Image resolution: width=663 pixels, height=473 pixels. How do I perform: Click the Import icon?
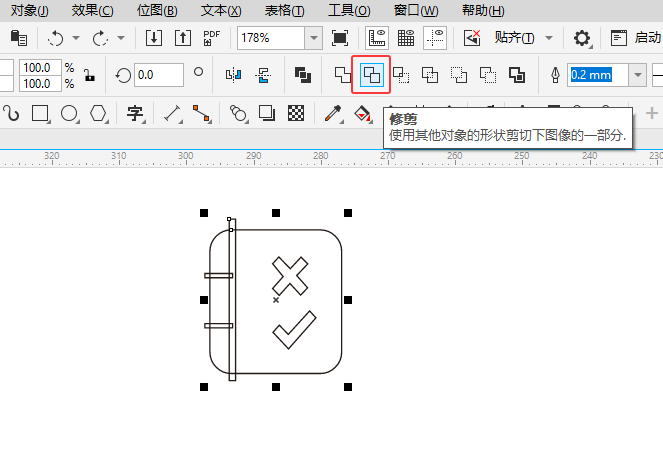tap(153, 38)
